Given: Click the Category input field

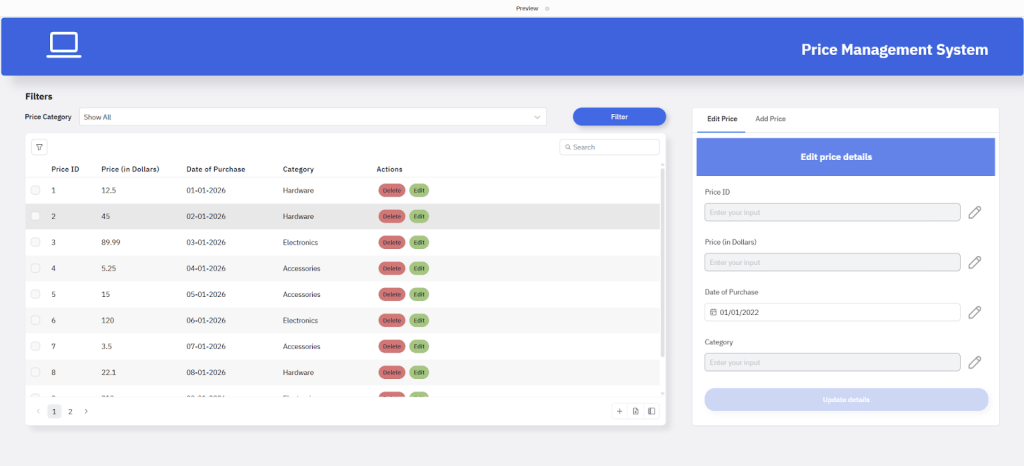Looking at the screenshot, I should [x=832, y=362].
